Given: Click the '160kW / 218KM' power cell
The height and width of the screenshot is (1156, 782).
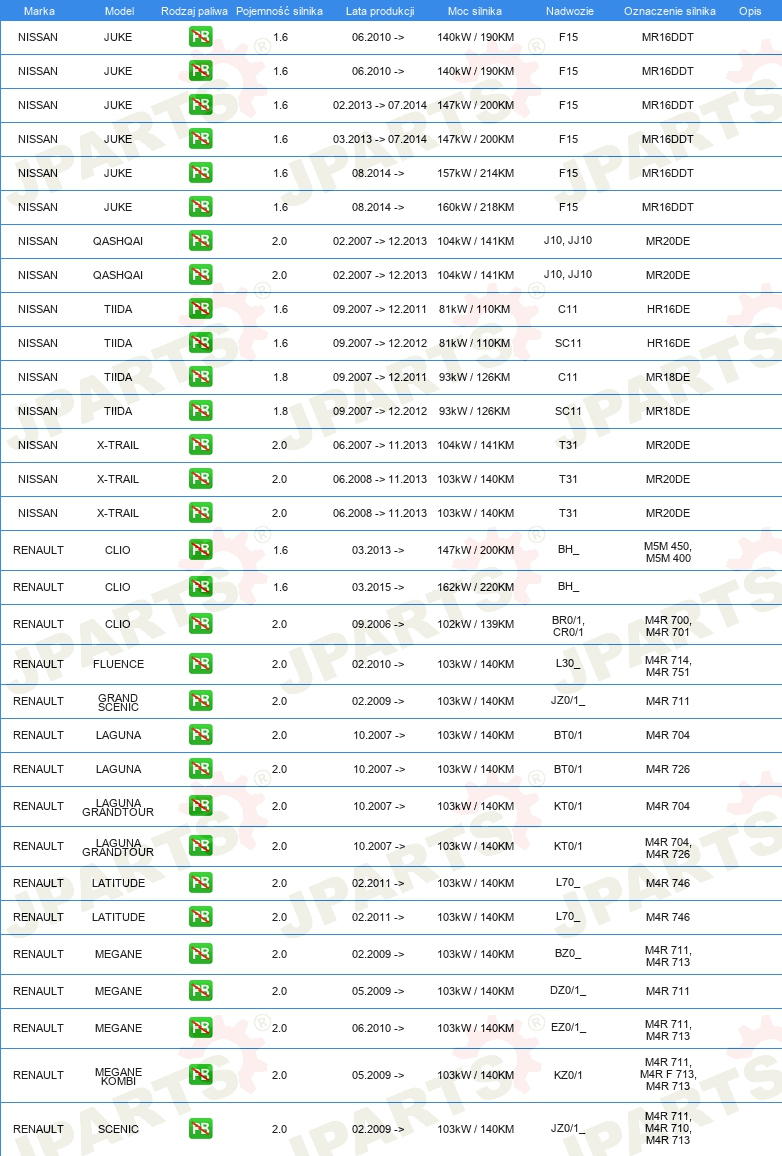Looking at the screenshot, I should coord(475,207).
